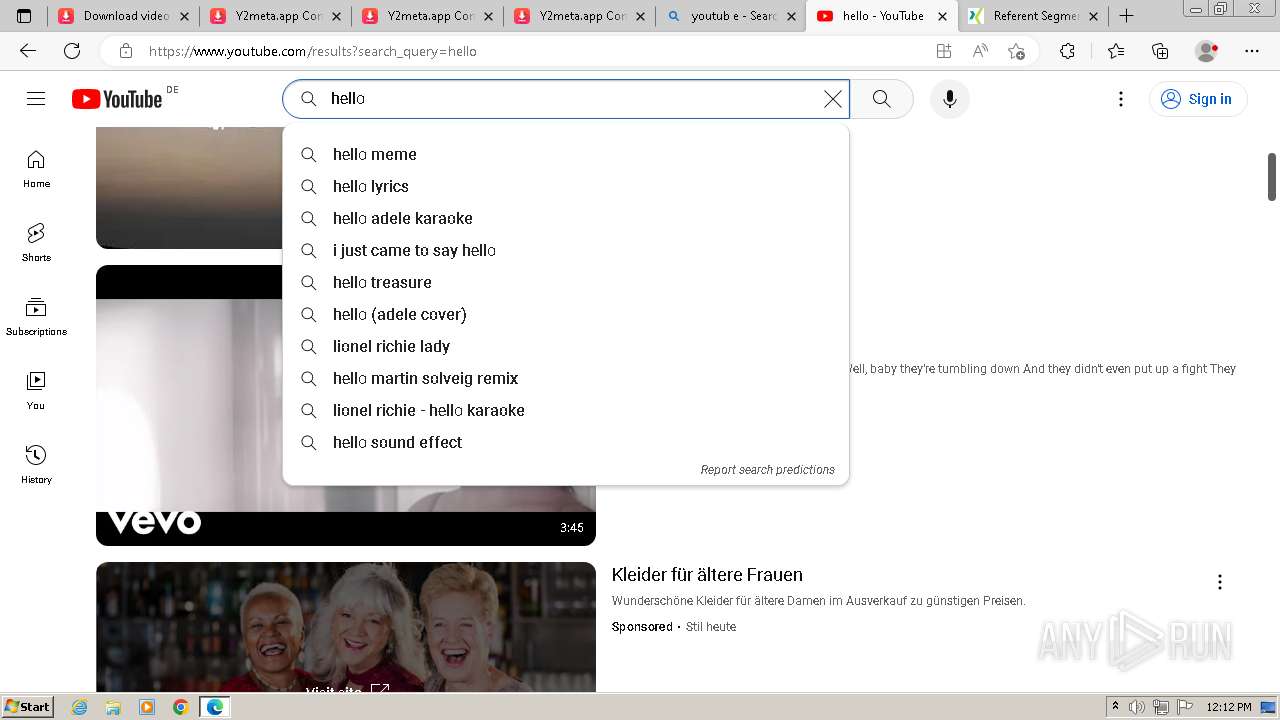Open the apps grid icon in address bar

click(x=943, y=51)
